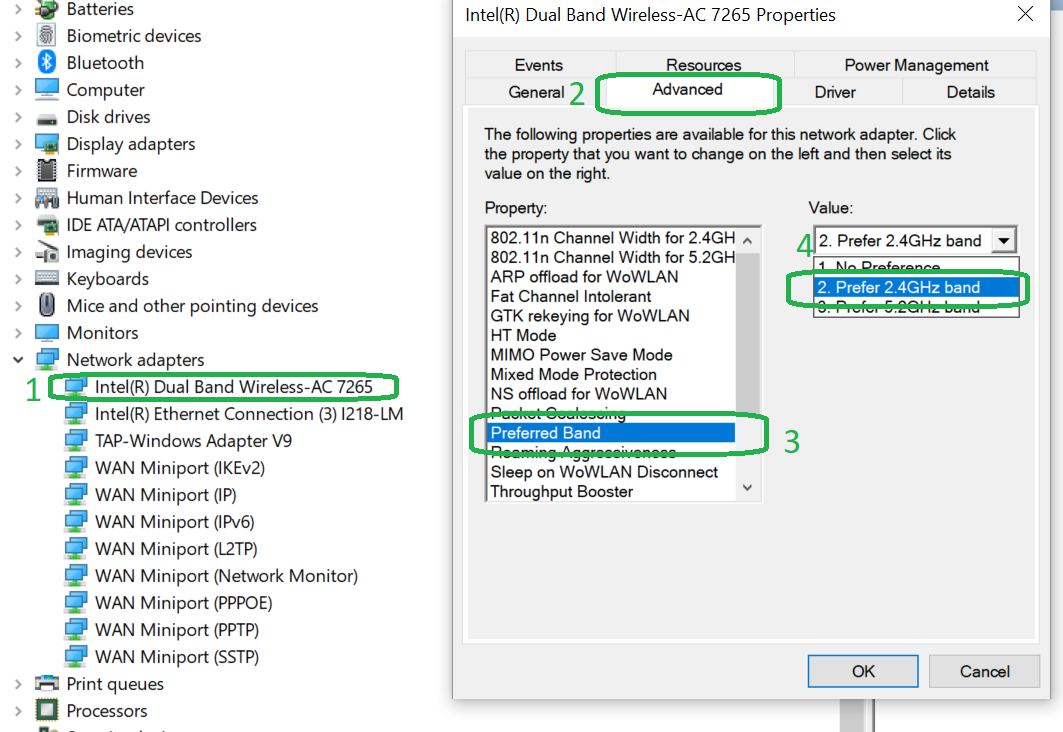Viewport: 1063px width, 732px height.
Task: Click the Cancel button
Action: pyautogui.click(x=984, y=671)
